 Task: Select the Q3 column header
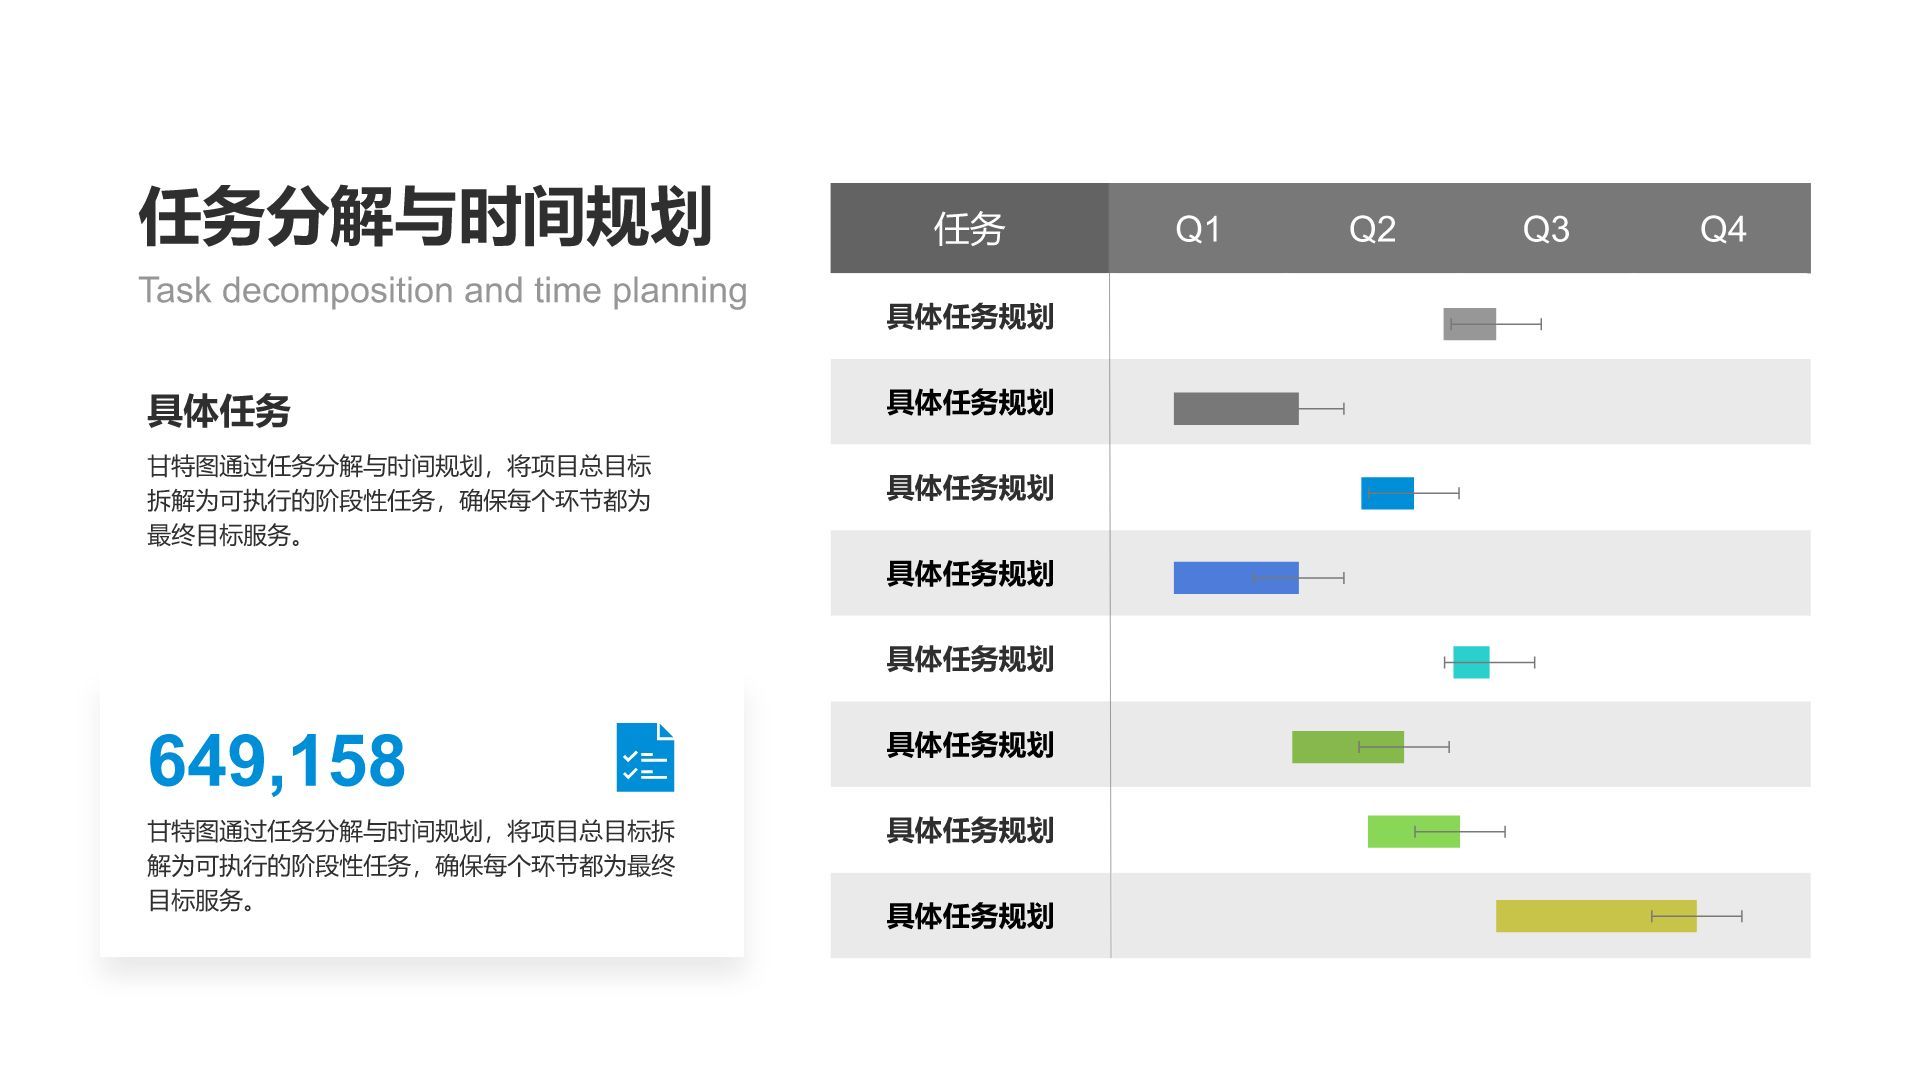[x=1546, y=229]
